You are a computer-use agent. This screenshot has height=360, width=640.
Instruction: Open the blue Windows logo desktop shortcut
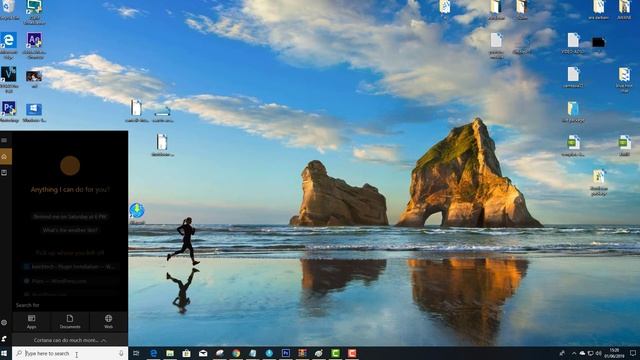(34, 112)
